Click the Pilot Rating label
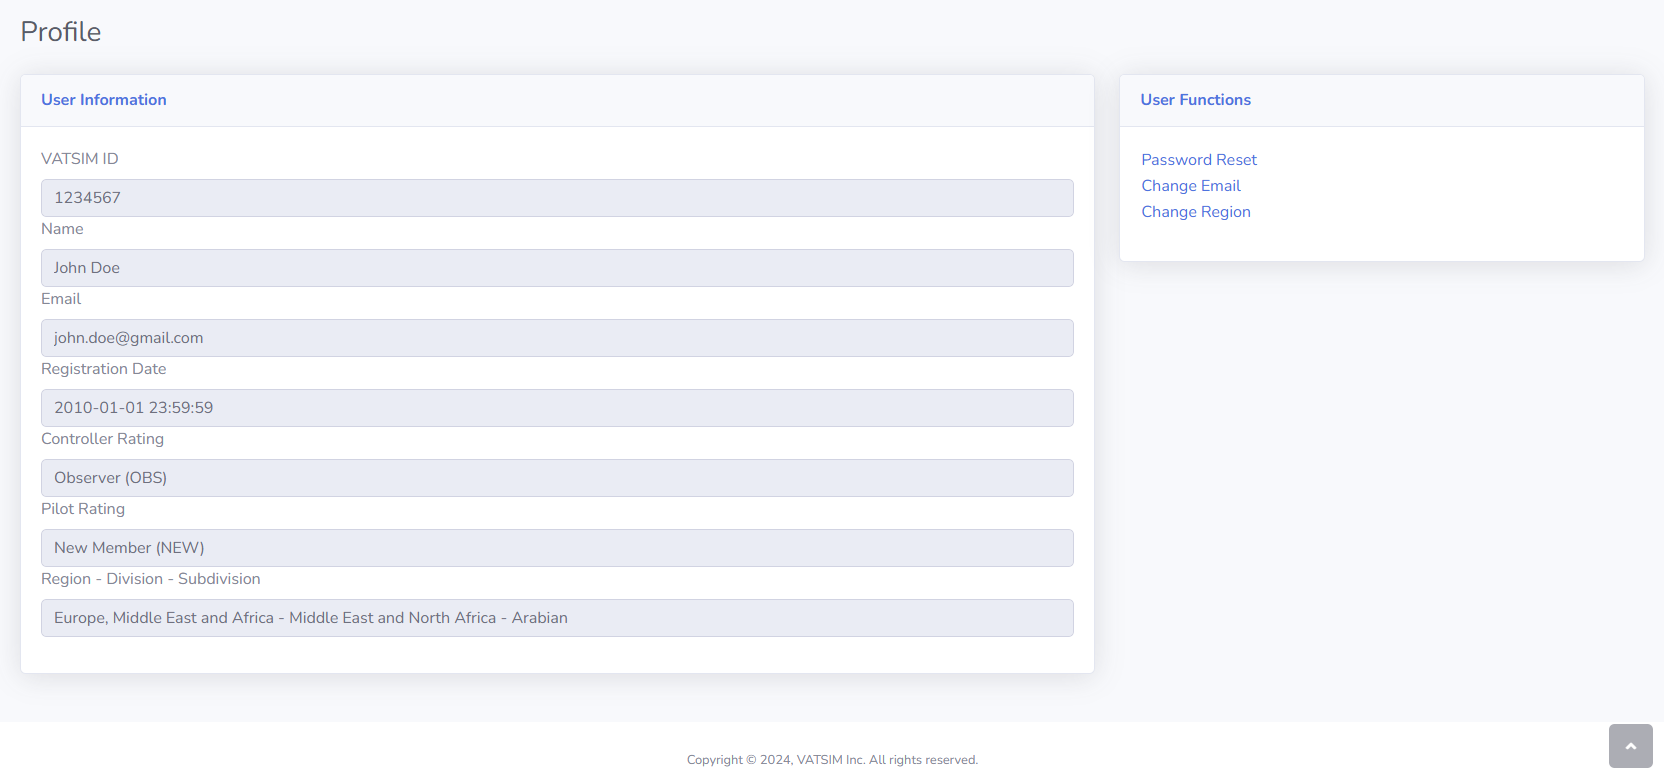Viewport: 1664px width, 782px height. tap(83, 509)
